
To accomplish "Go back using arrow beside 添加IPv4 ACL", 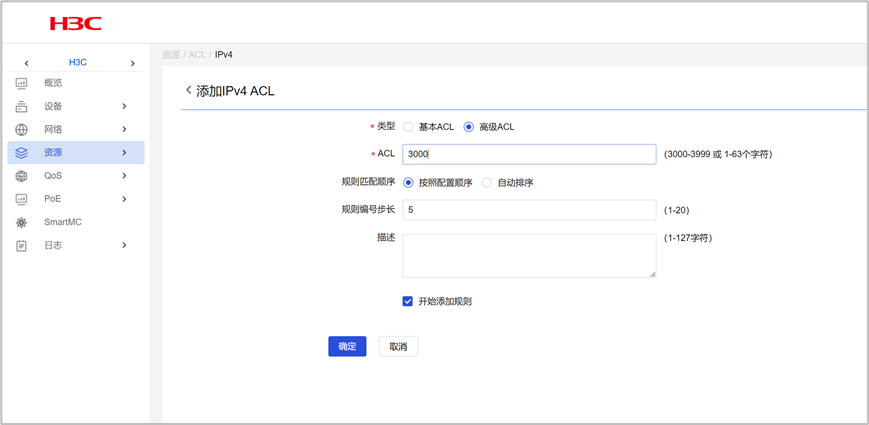I will coord(188,90).
